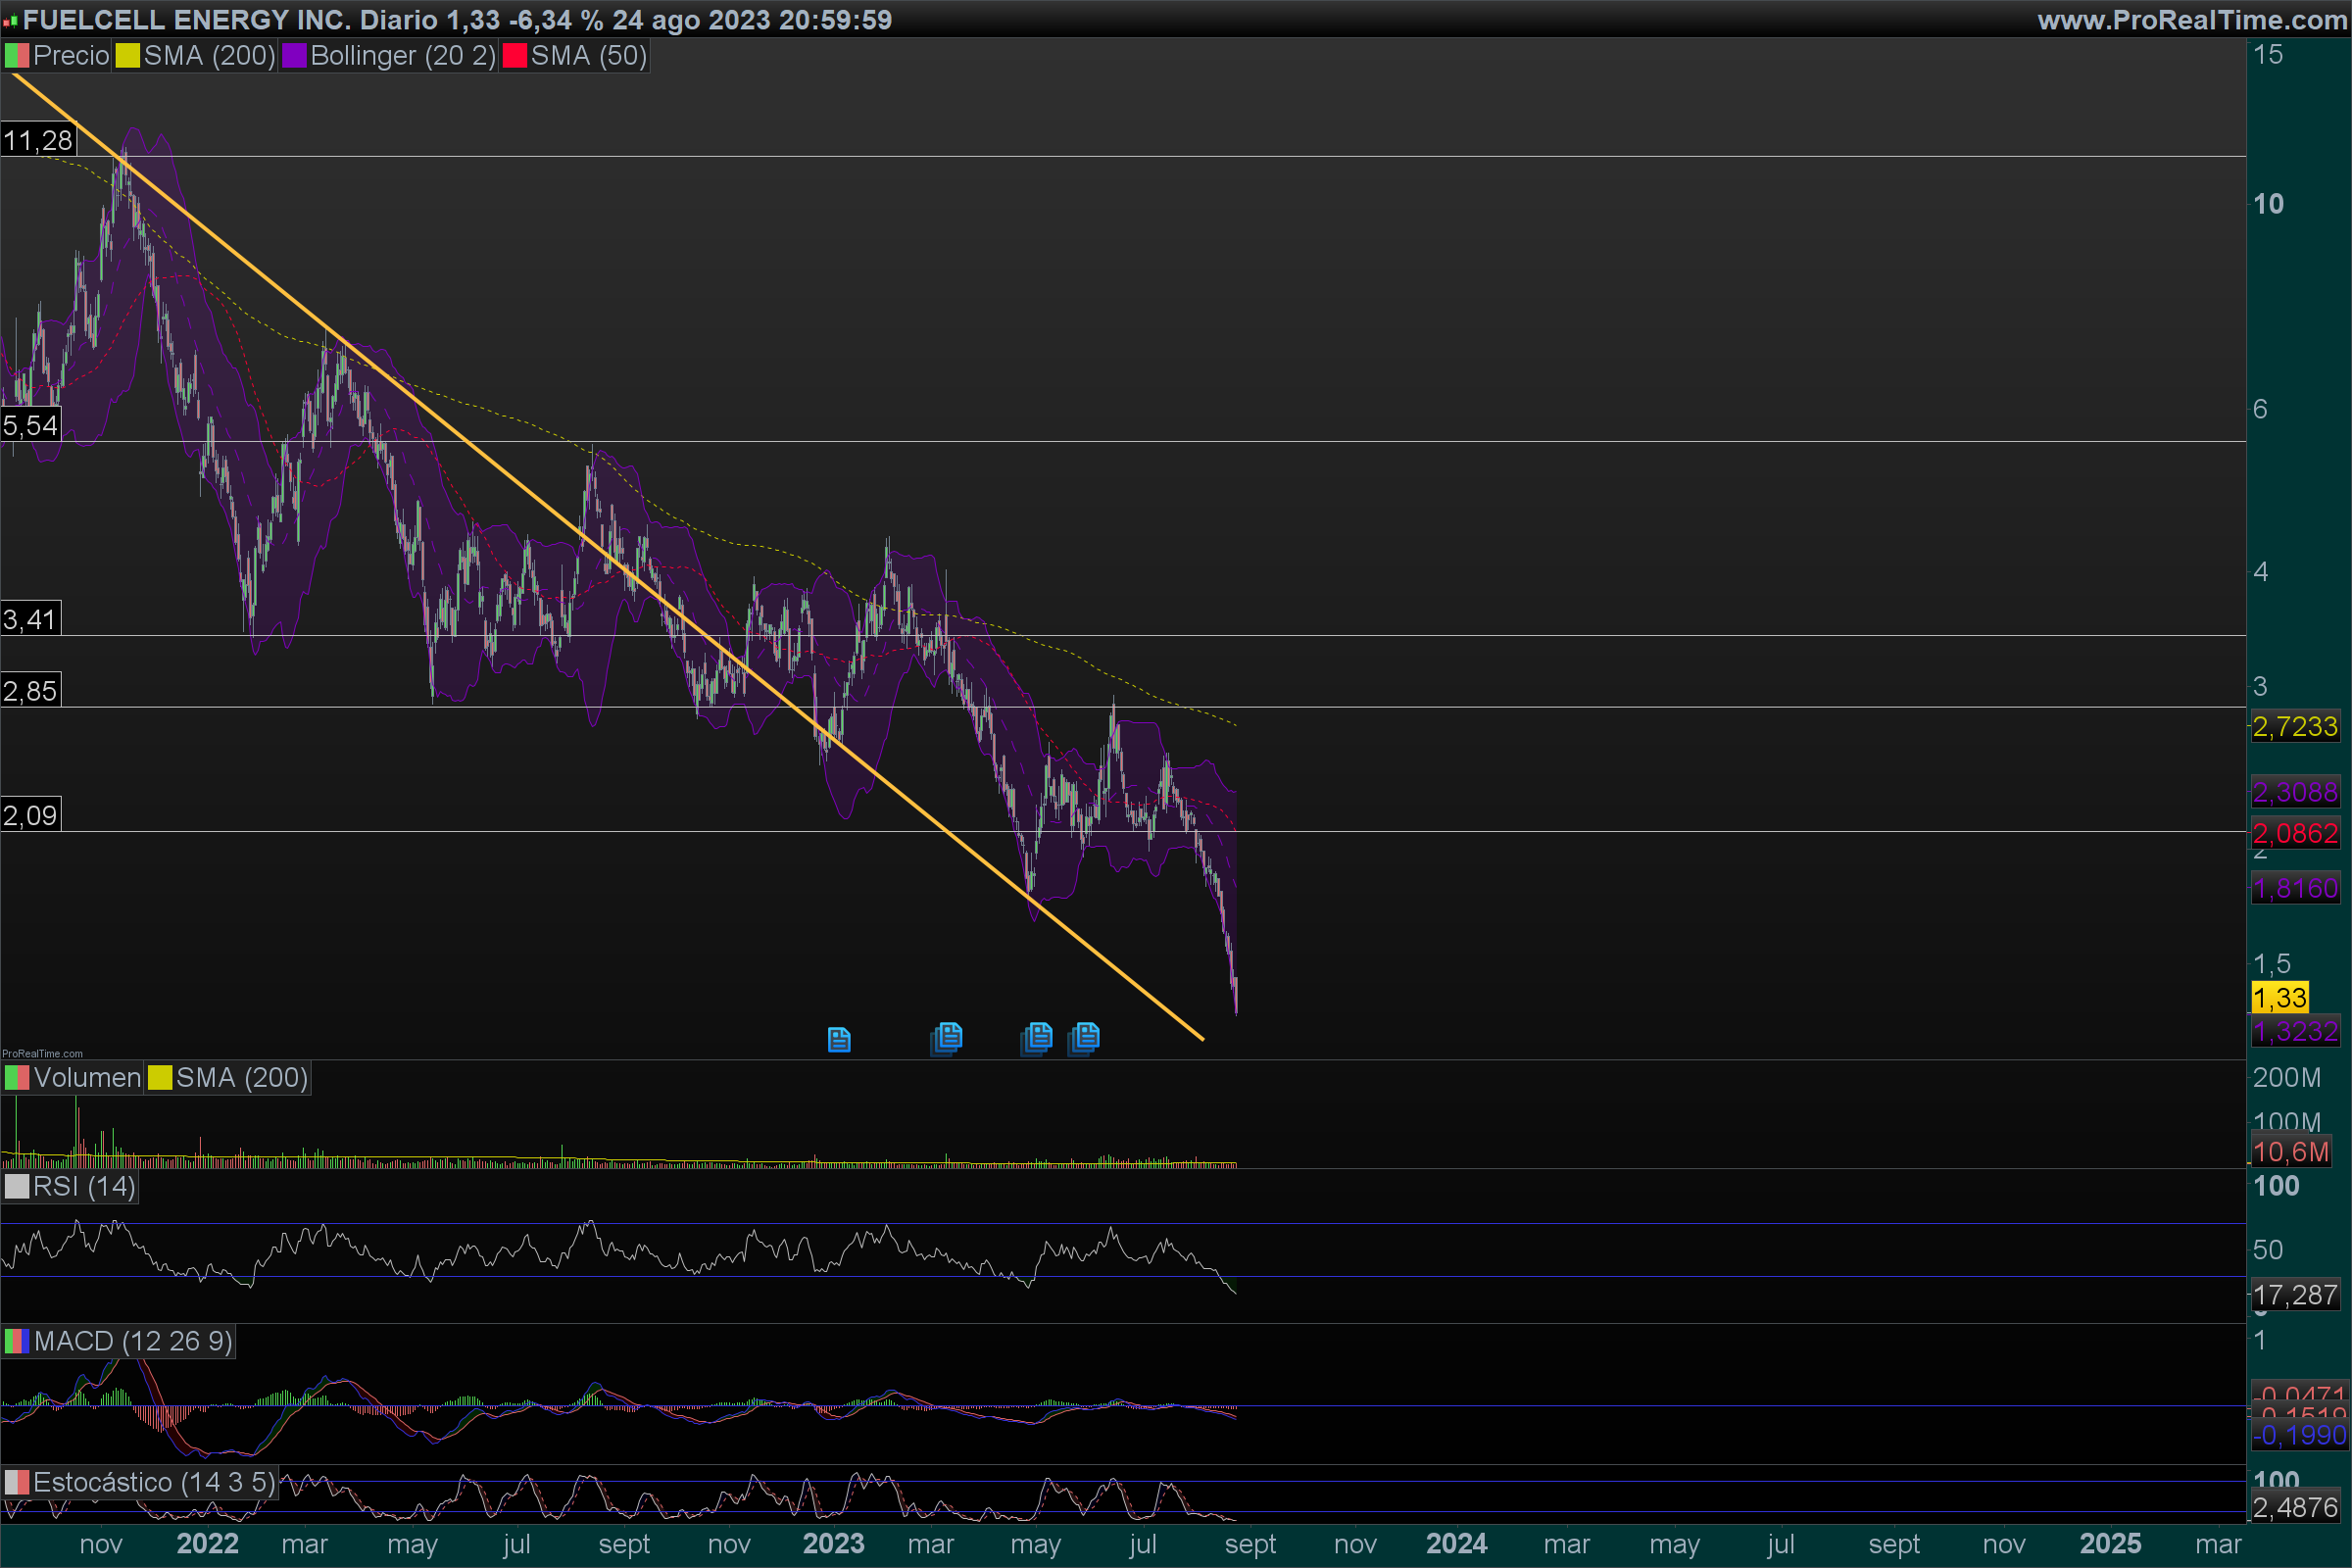Click the yellow 1,33 current price tag
This screenshot has height=1568, width=2352.
click(2279, 997)
